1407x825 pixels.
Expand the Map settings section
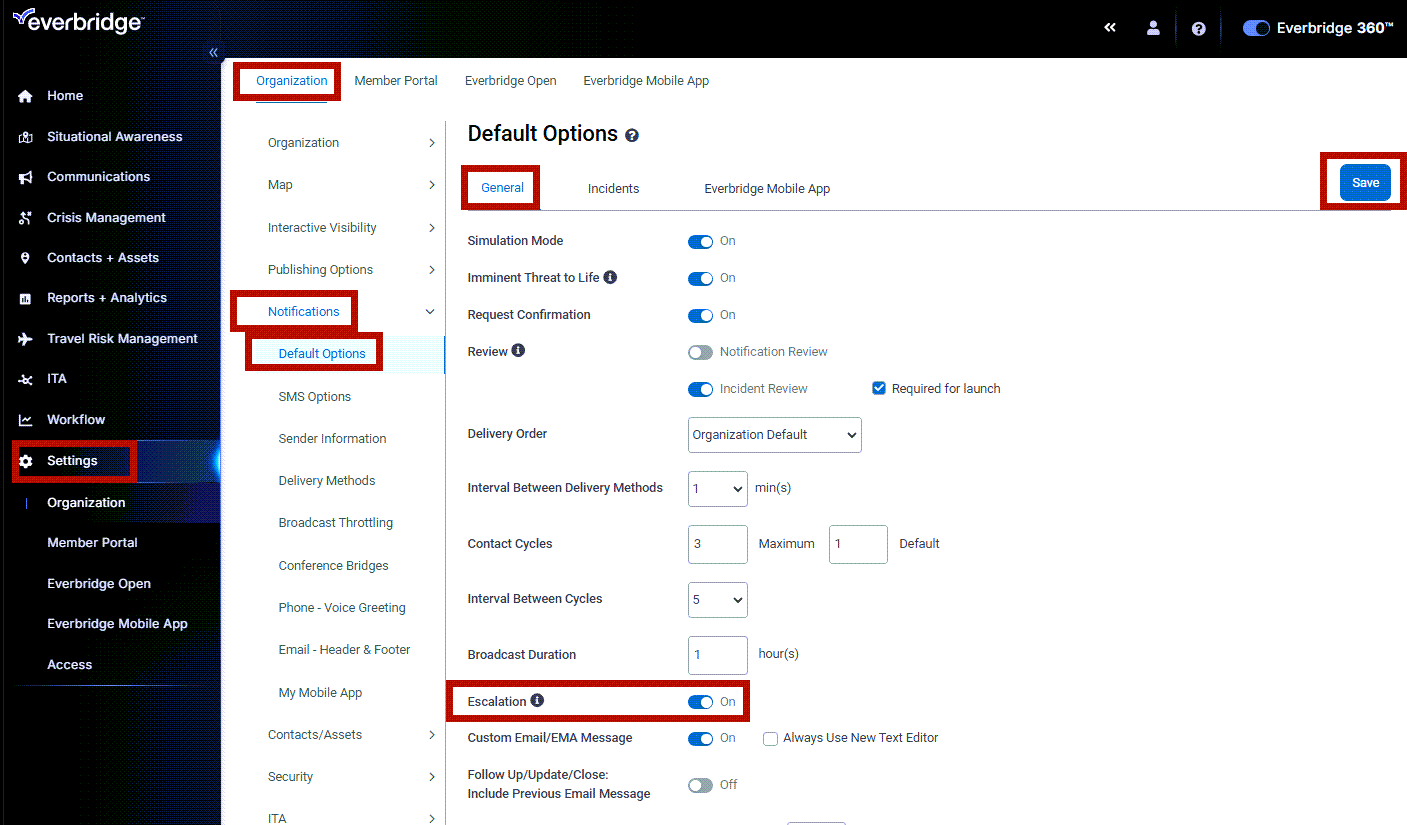click(432, 185)
